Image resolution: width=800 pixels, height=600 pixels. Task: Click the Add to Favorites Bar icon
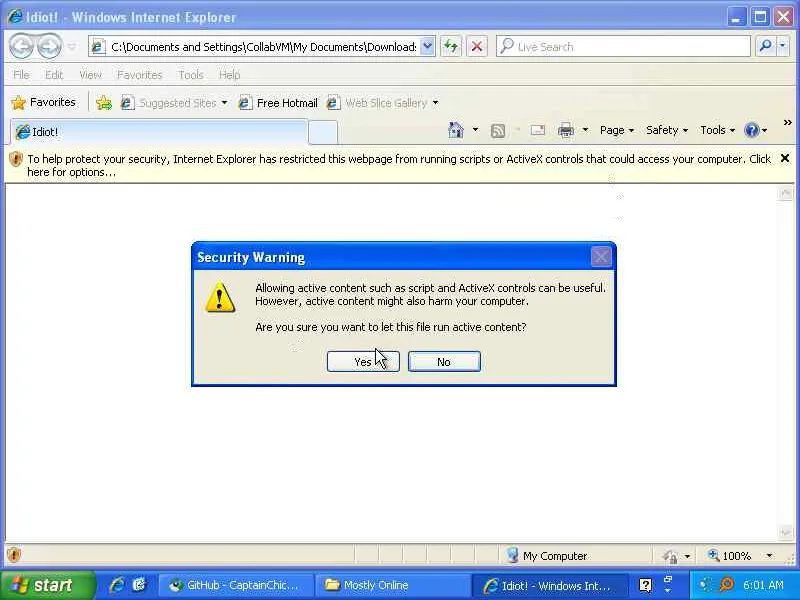(104, 103)
